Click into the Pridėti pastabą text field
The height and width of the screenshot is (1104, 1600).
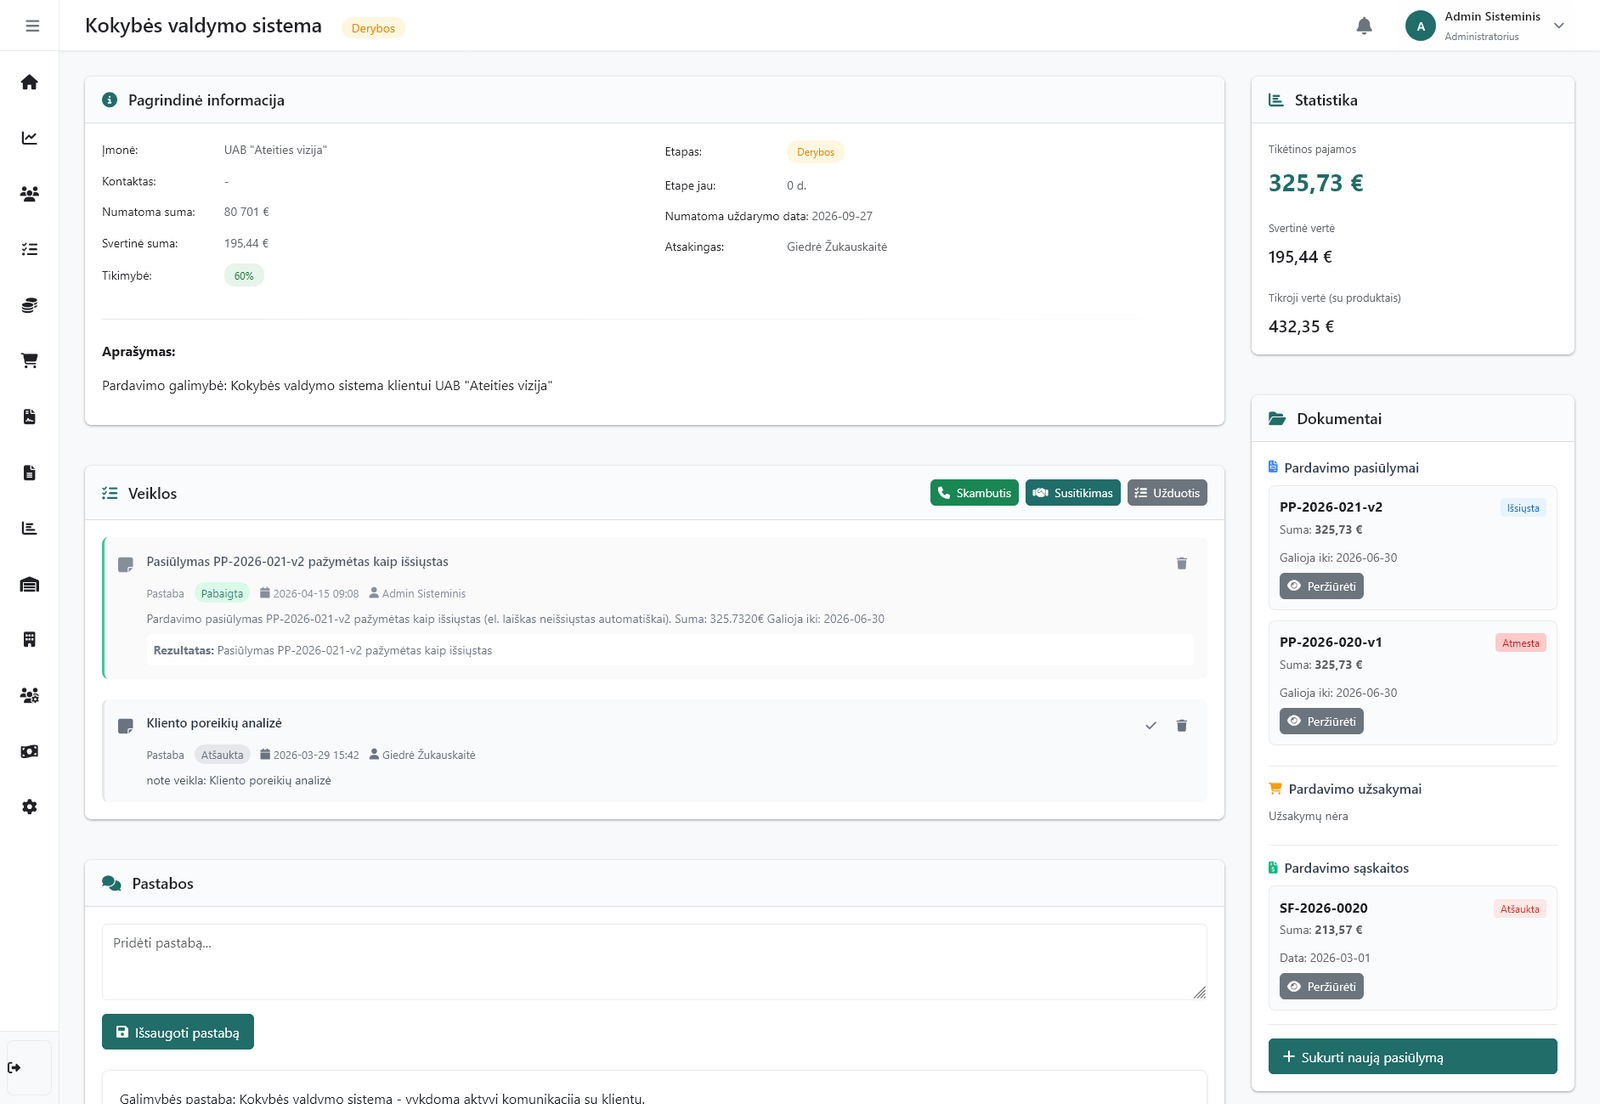click(x=654, y=962)
